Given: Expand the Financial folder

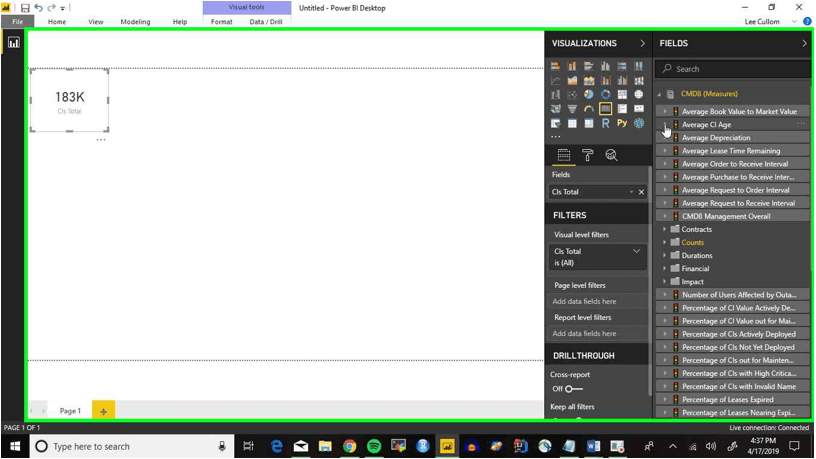Looking at the screenshot, I should coord(665,269).
